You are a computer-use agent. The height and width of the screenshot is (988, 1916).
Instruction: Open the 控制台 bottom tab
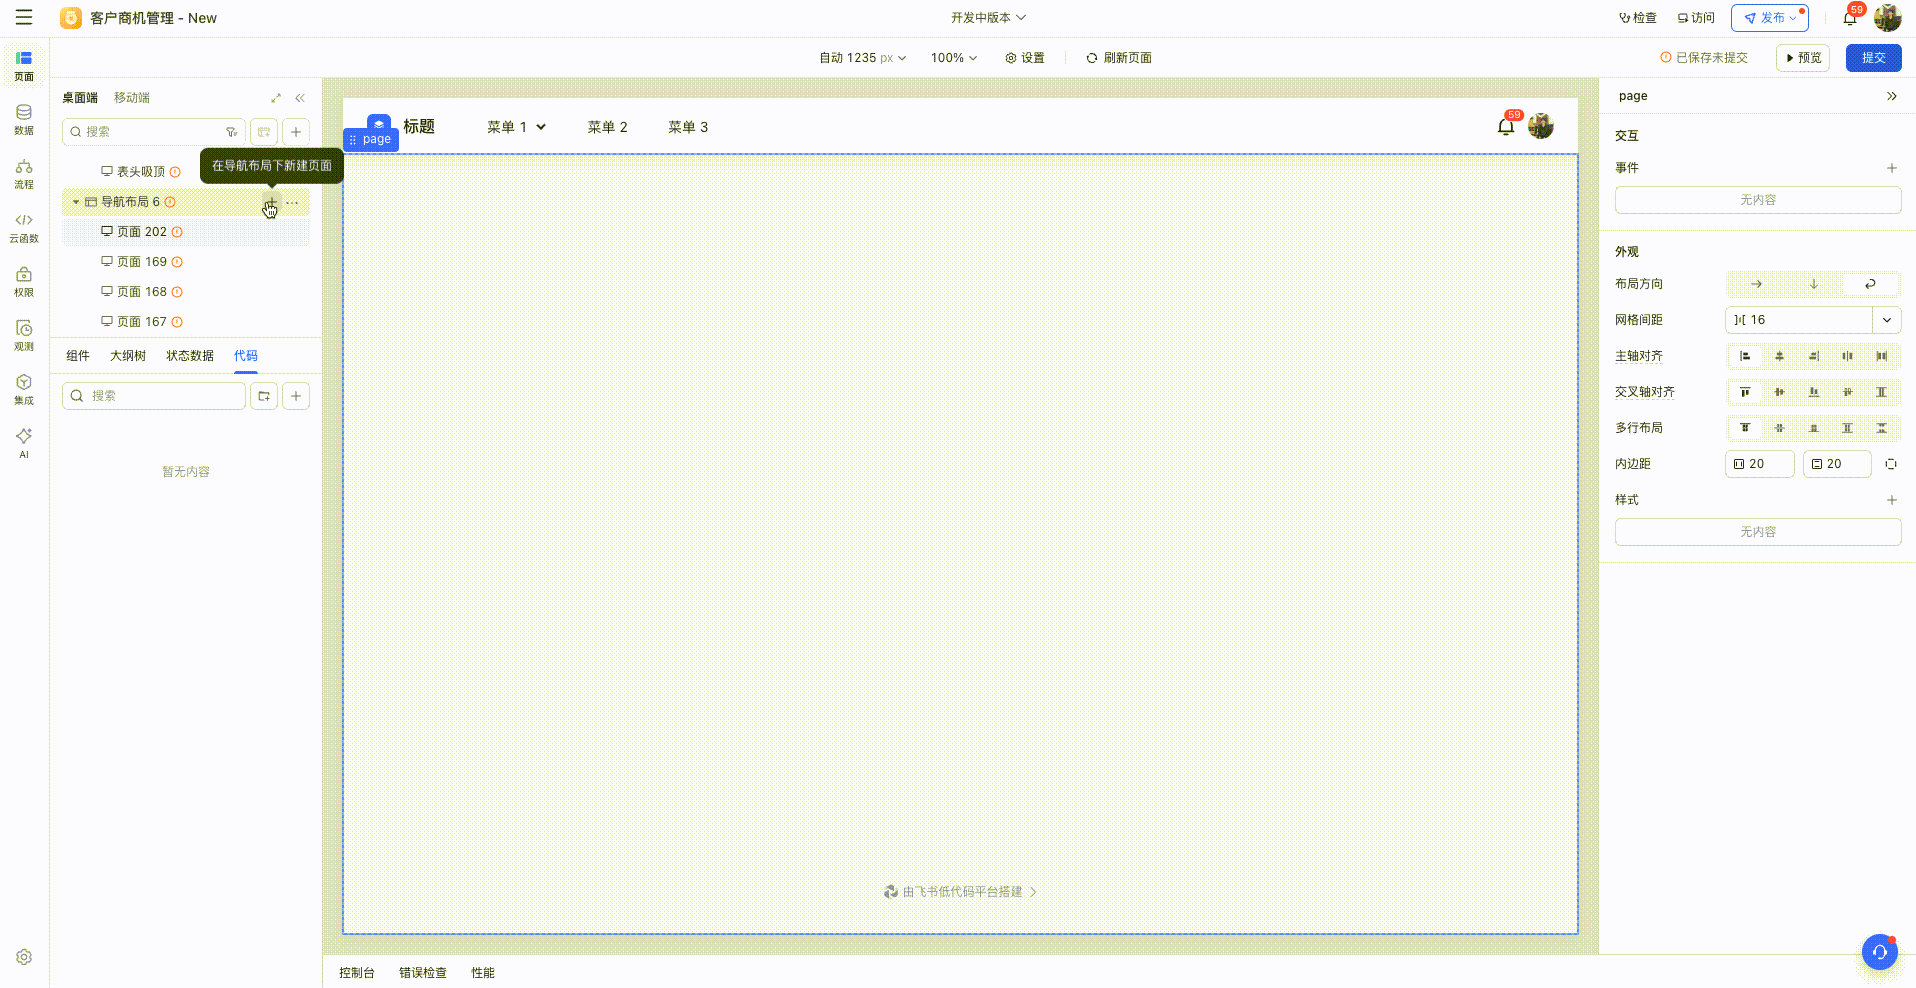coord(357,973)
